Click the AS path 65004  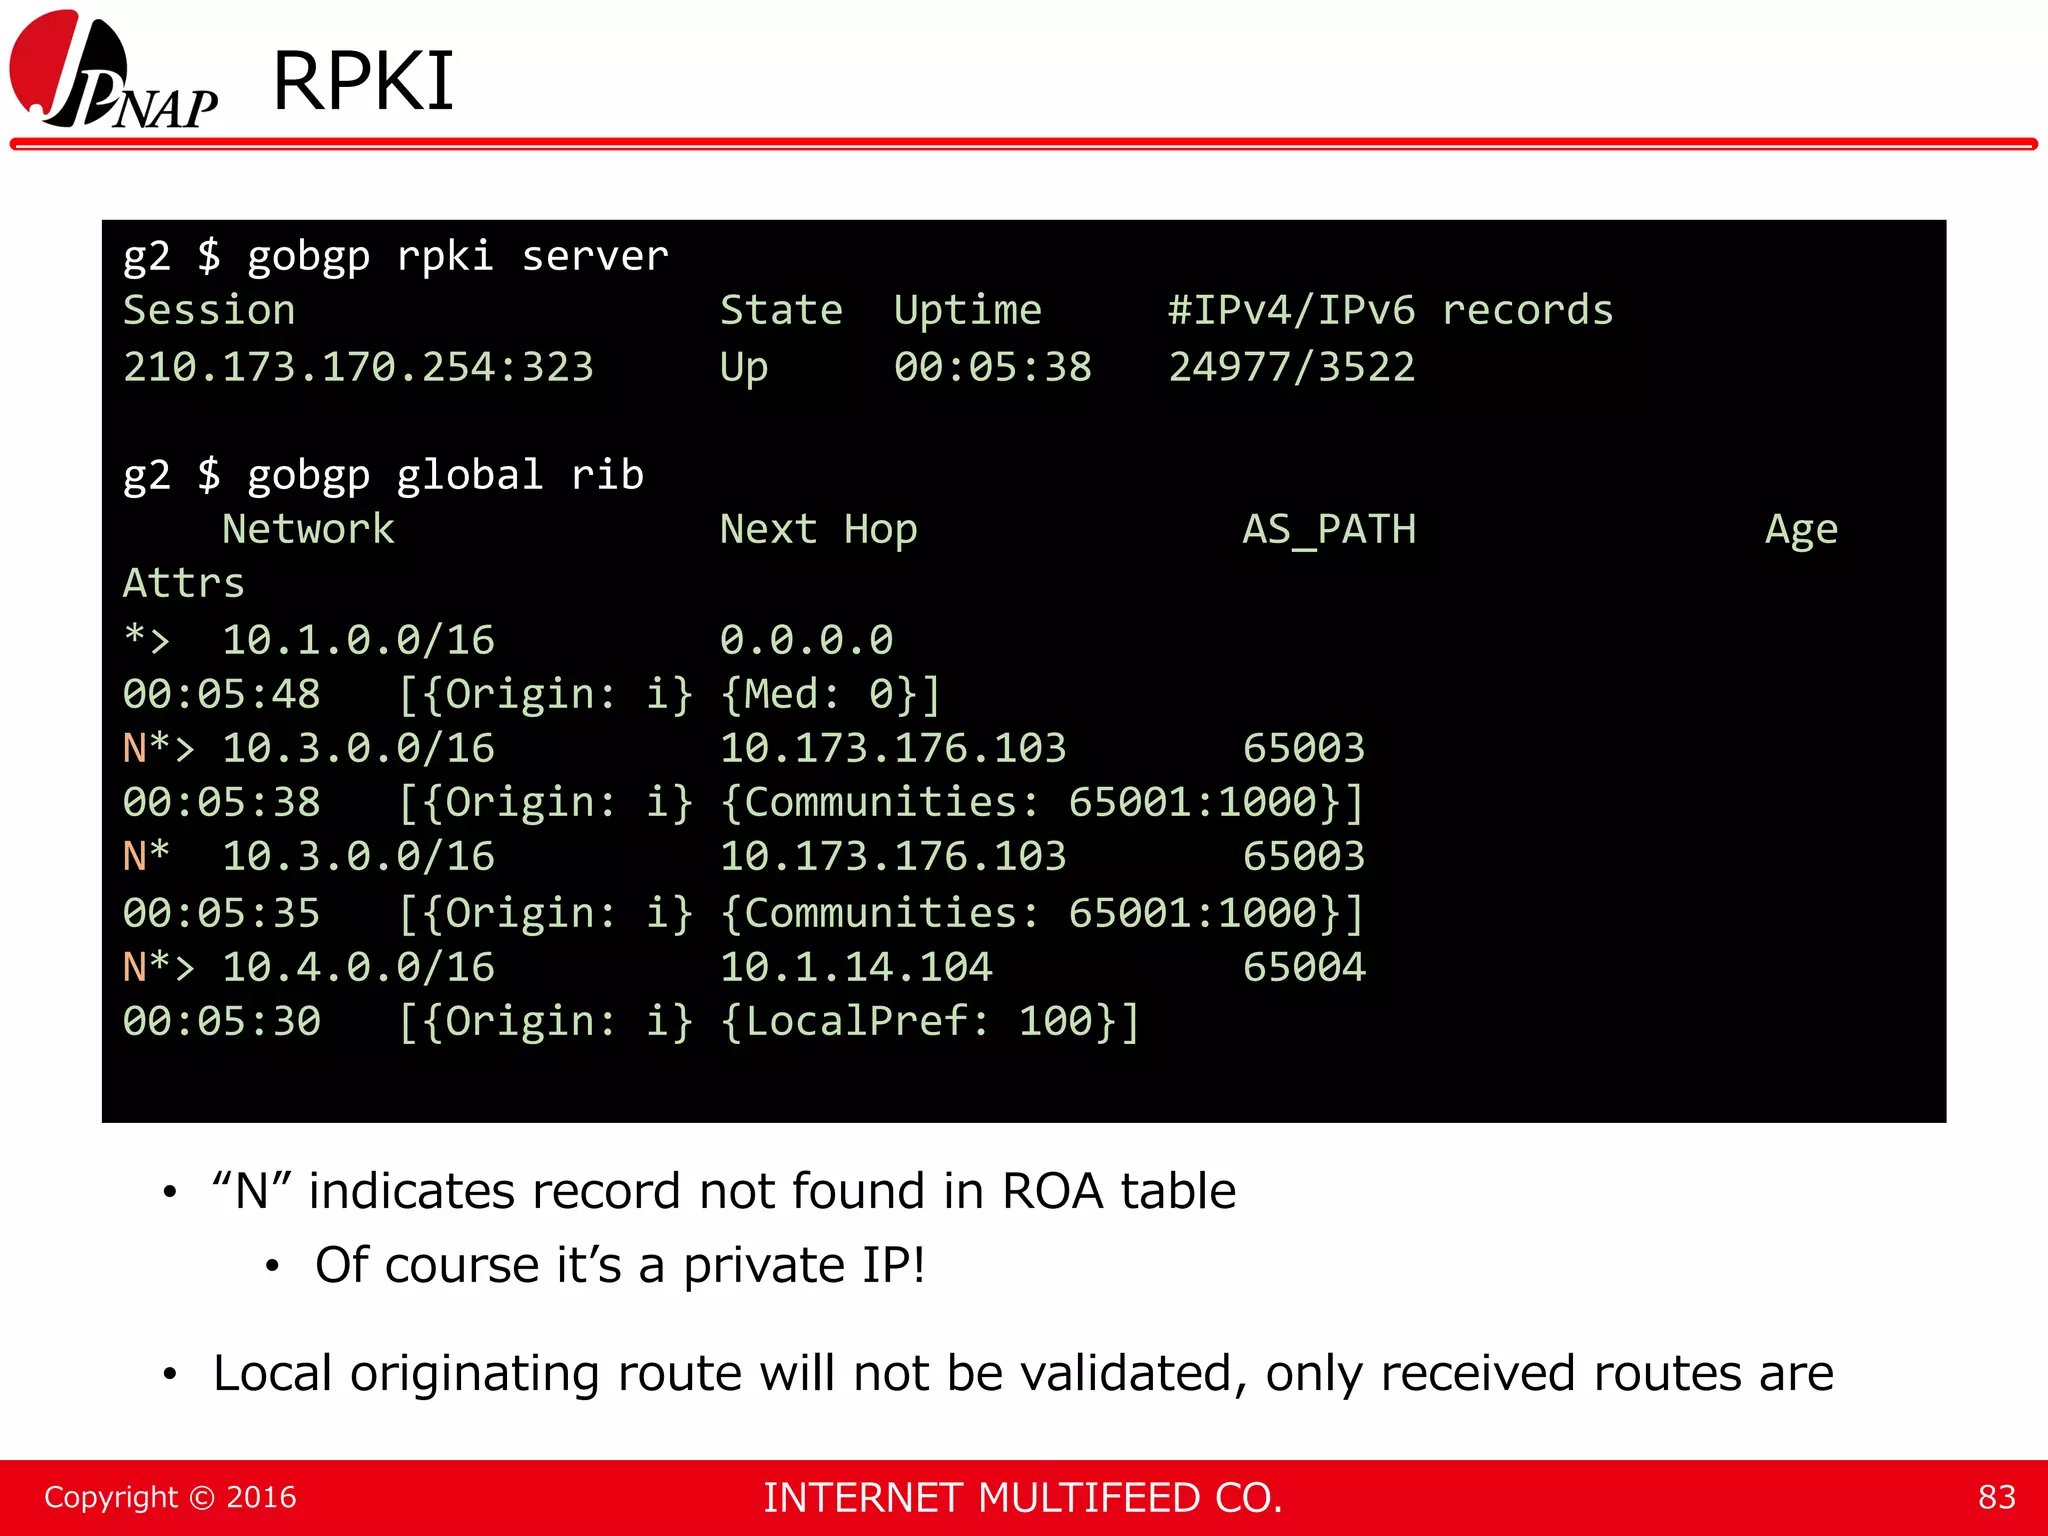[x=1304, y=967]
